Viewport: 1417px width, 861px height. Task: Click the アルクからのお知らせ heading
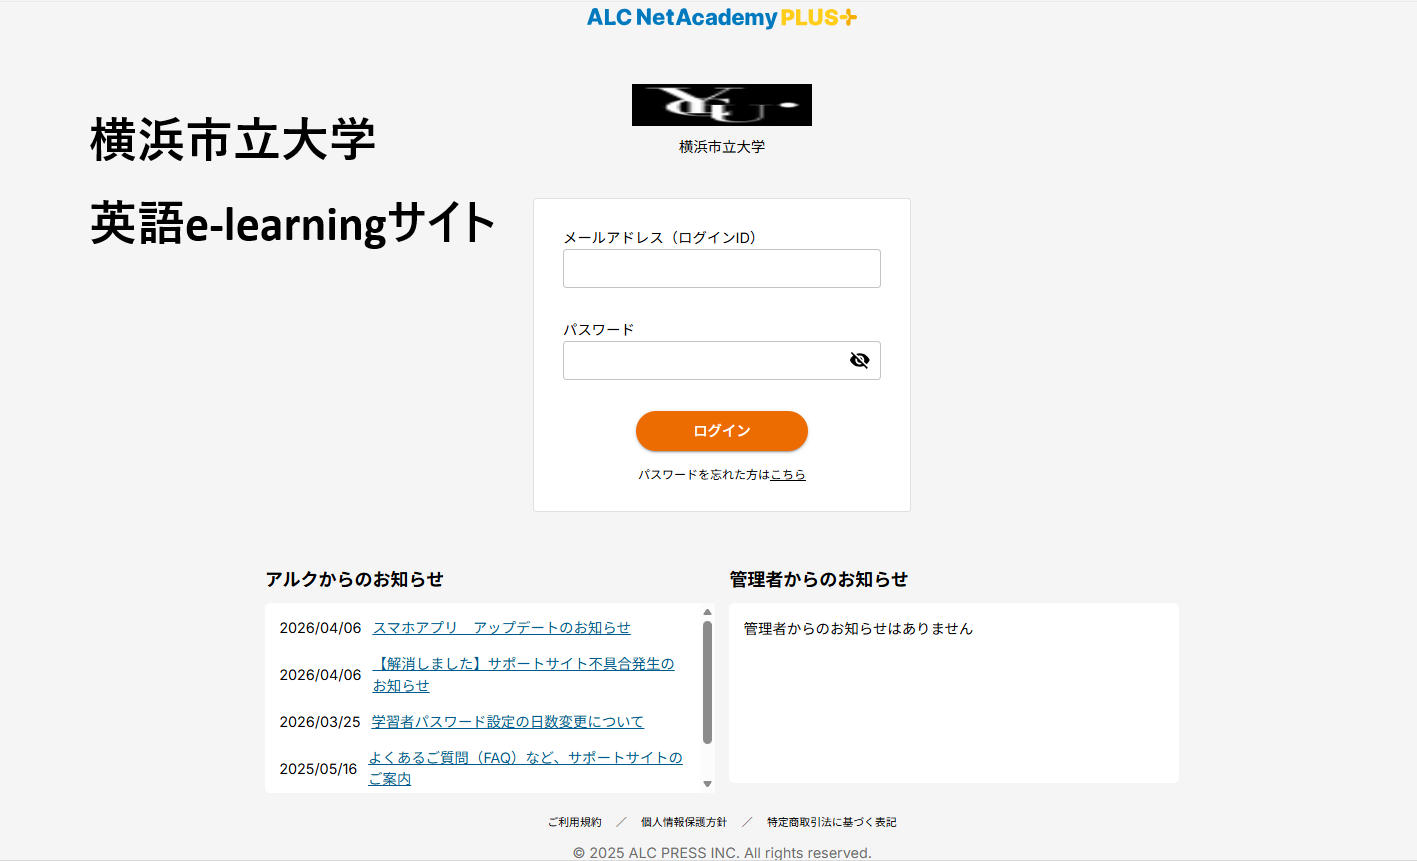click(354, 579)
